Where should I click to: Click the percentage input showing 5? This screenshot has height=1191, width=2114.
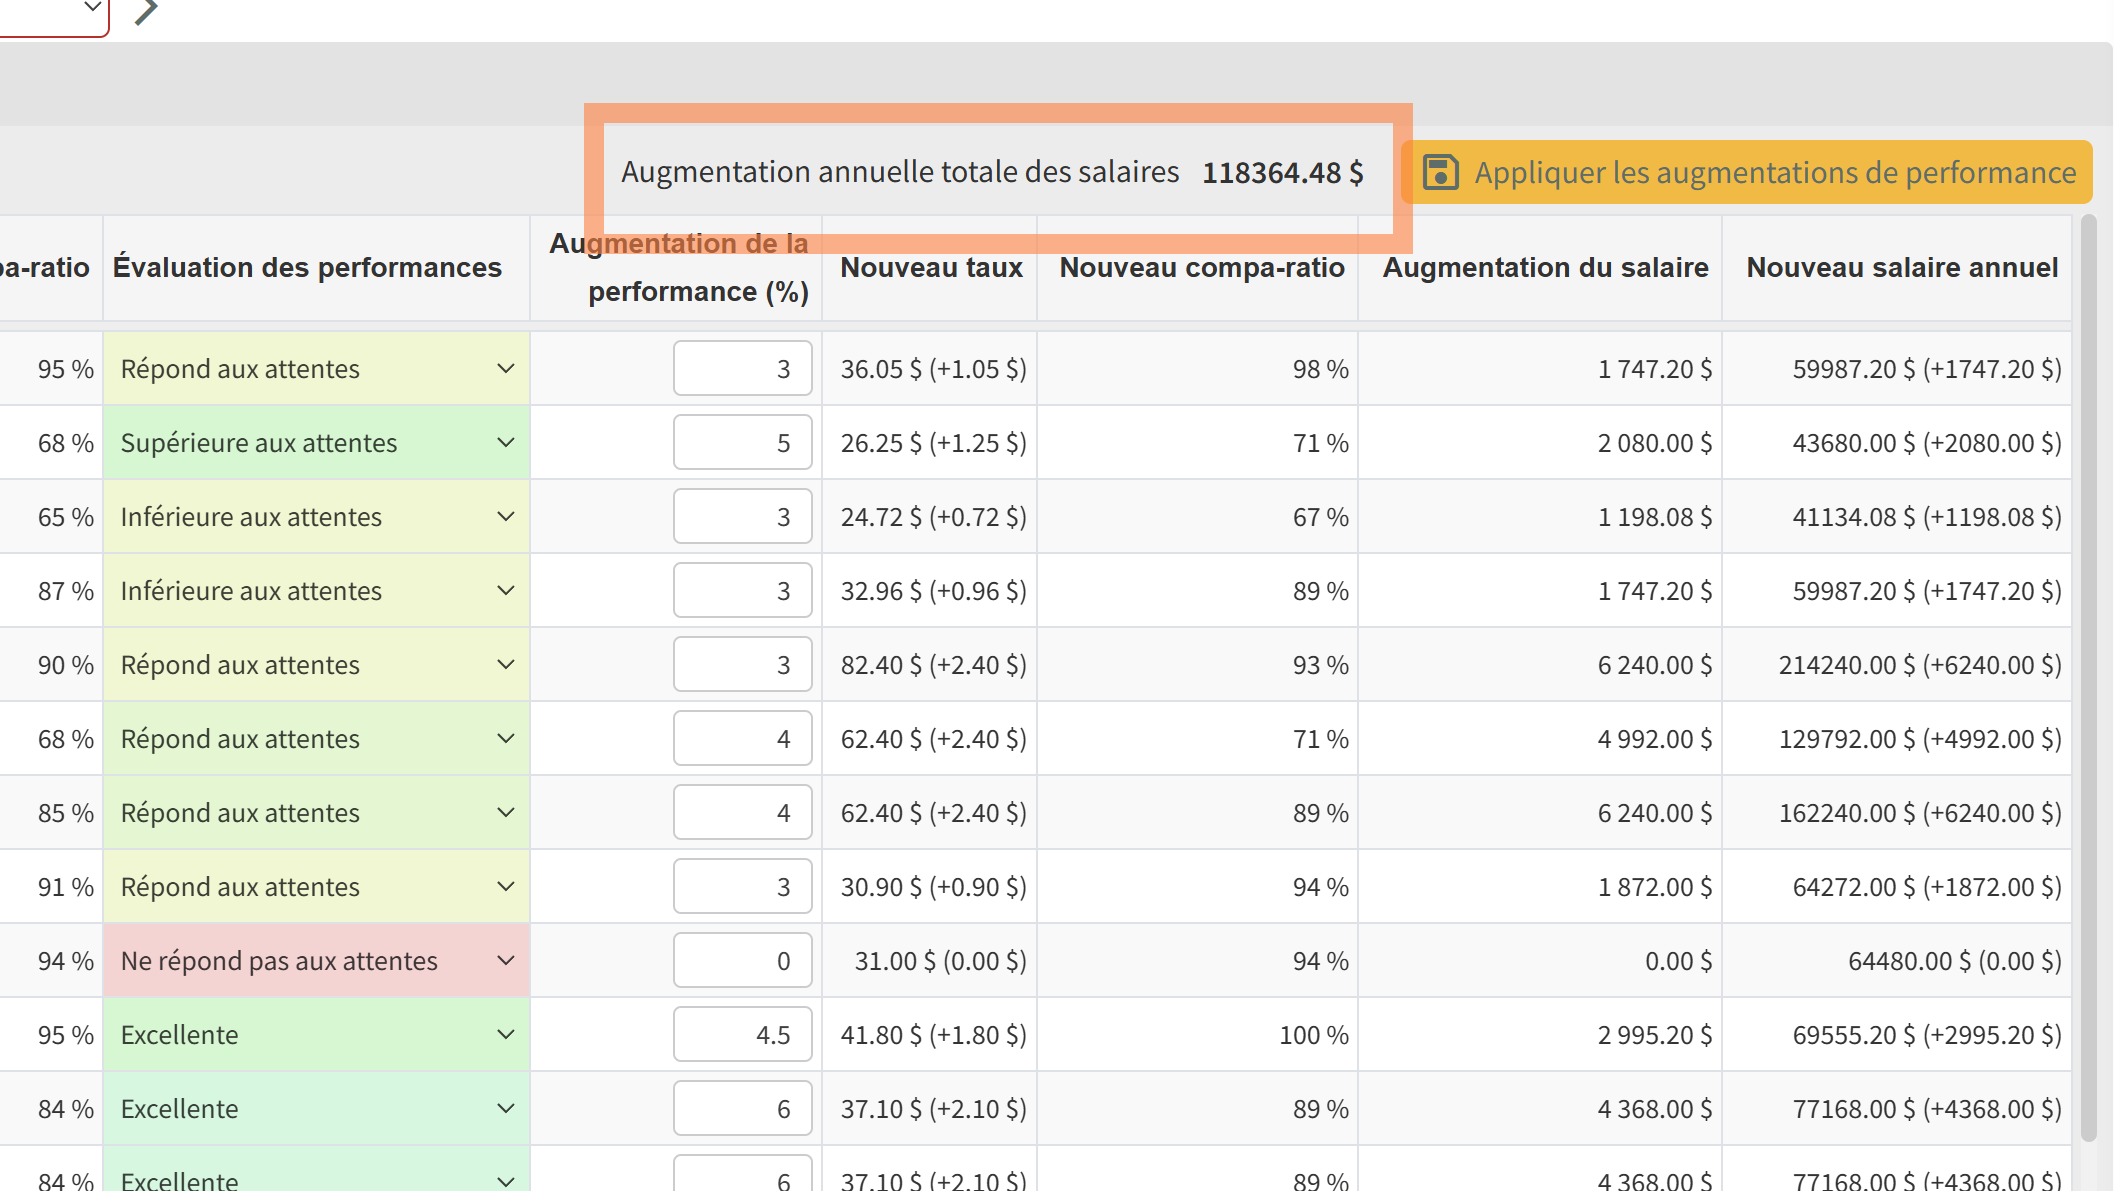[742, 443]
